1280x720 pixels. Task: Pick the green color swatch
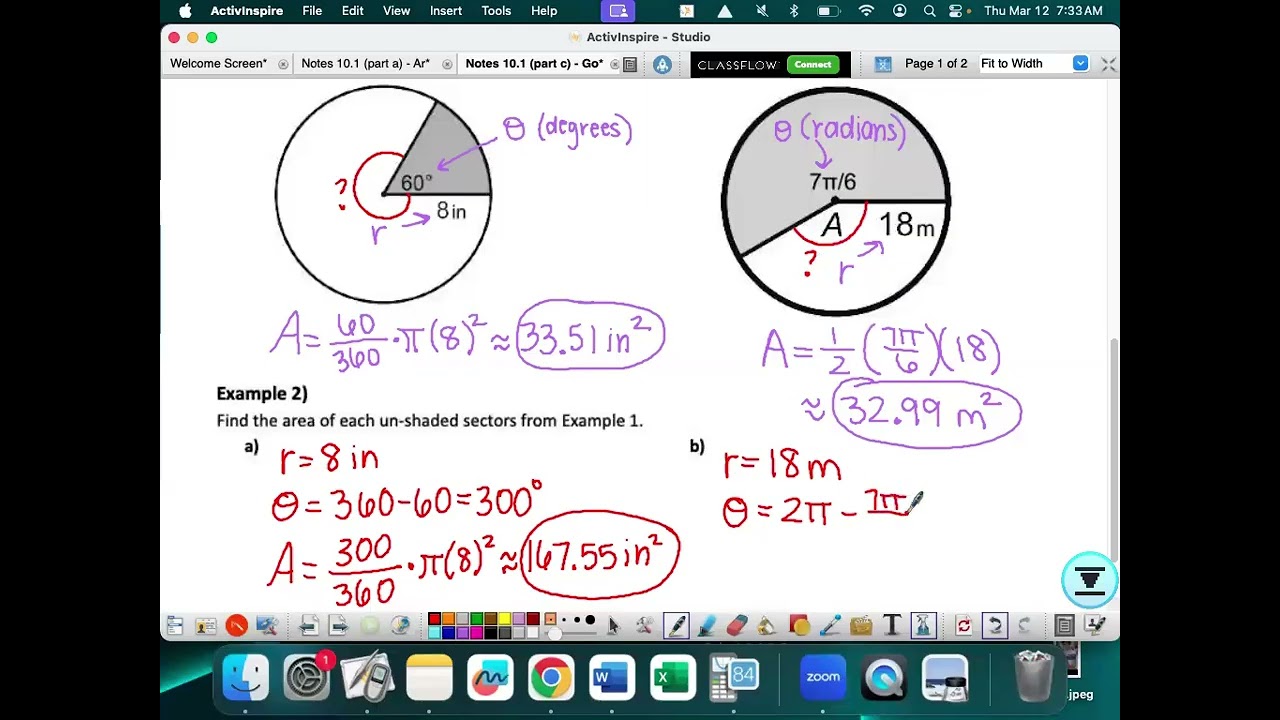476,619
